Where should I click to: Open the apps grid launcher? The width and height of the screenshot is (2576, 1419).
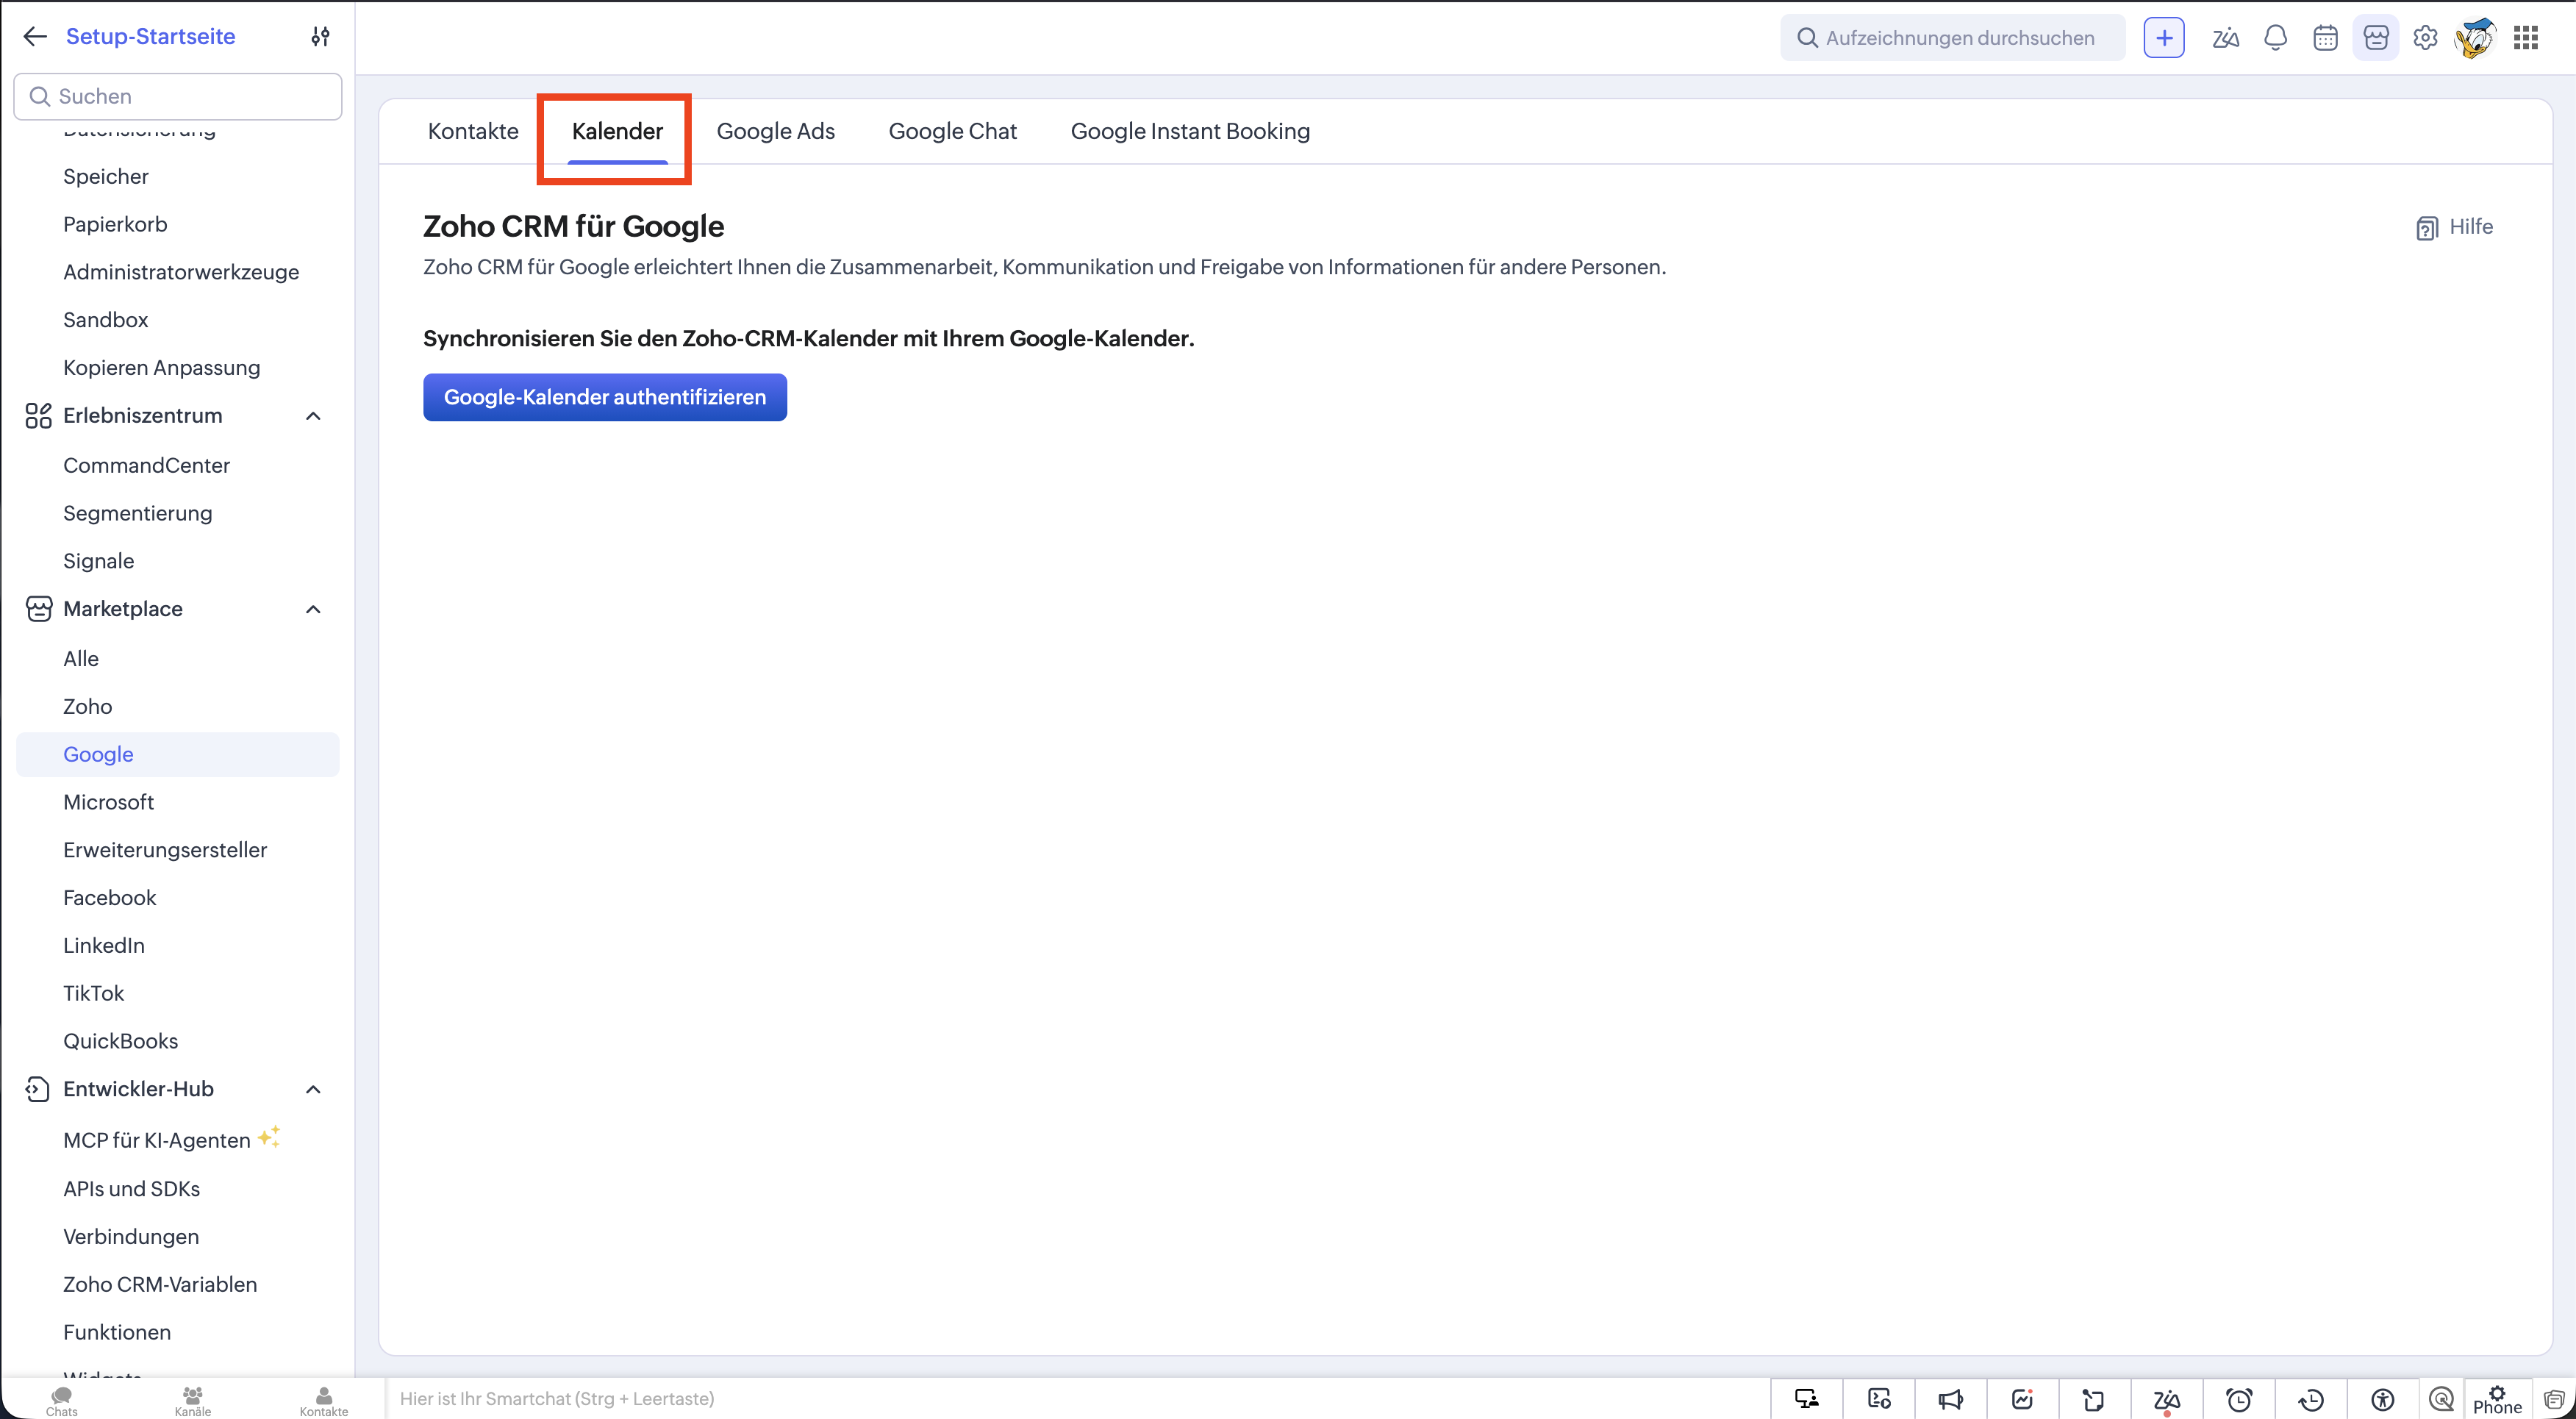2526,38
